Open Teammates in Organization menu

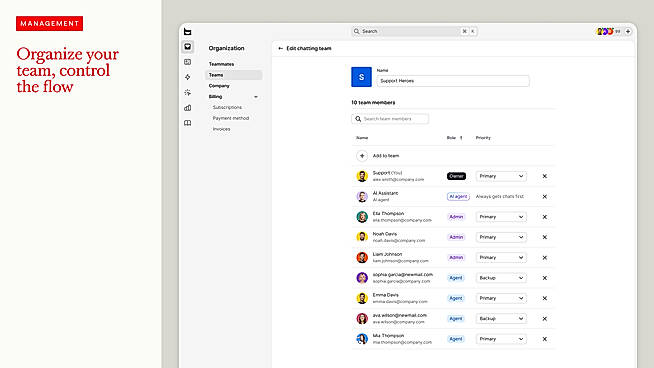tap(221, 64)
